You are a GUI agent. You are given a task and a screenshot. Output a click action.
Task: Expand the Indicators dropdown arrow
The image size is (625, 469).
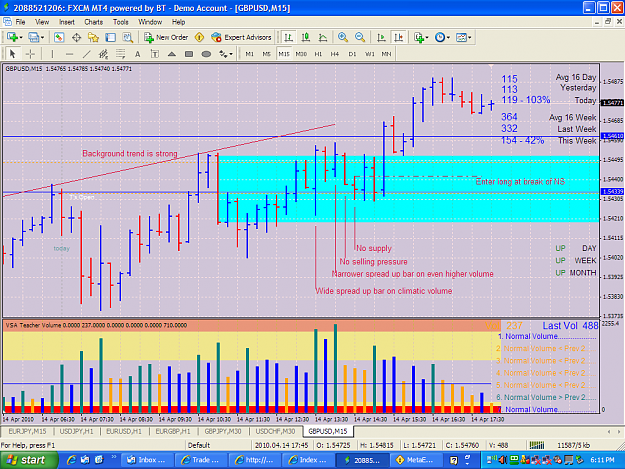click(427, 37)
